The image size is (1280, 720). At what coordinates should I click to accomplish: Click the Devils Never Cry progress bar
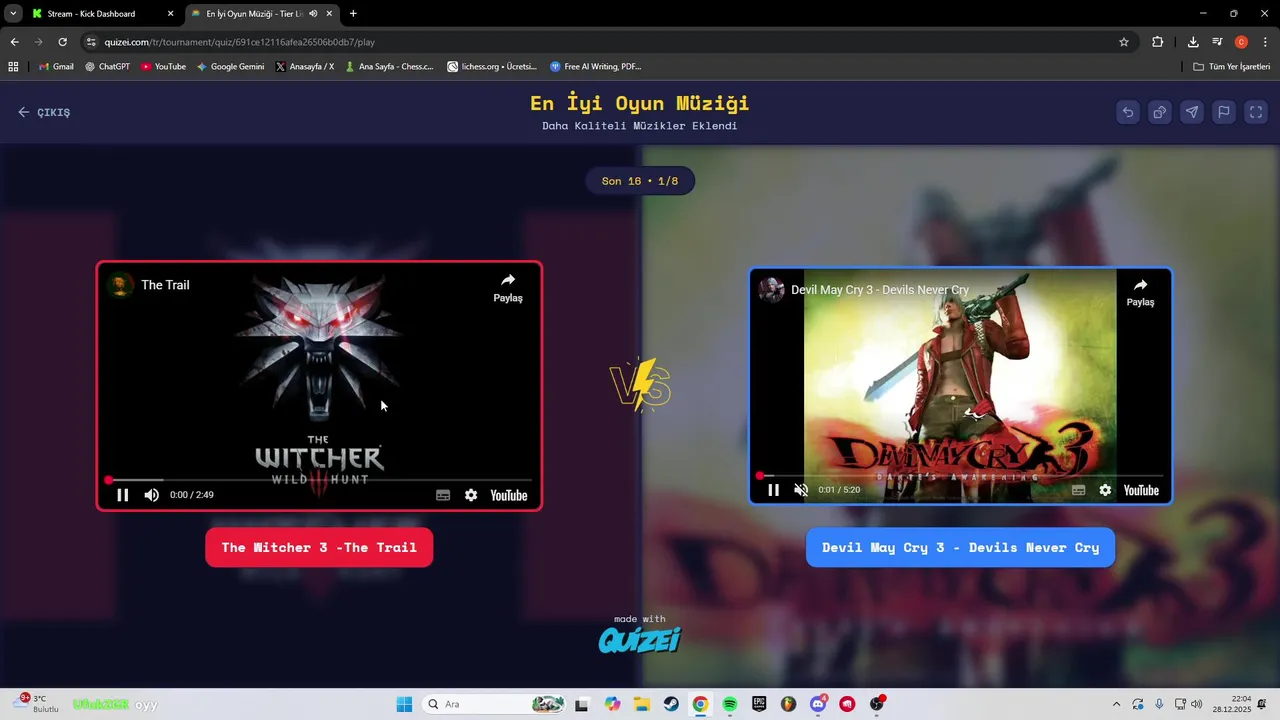pos(960,475)
